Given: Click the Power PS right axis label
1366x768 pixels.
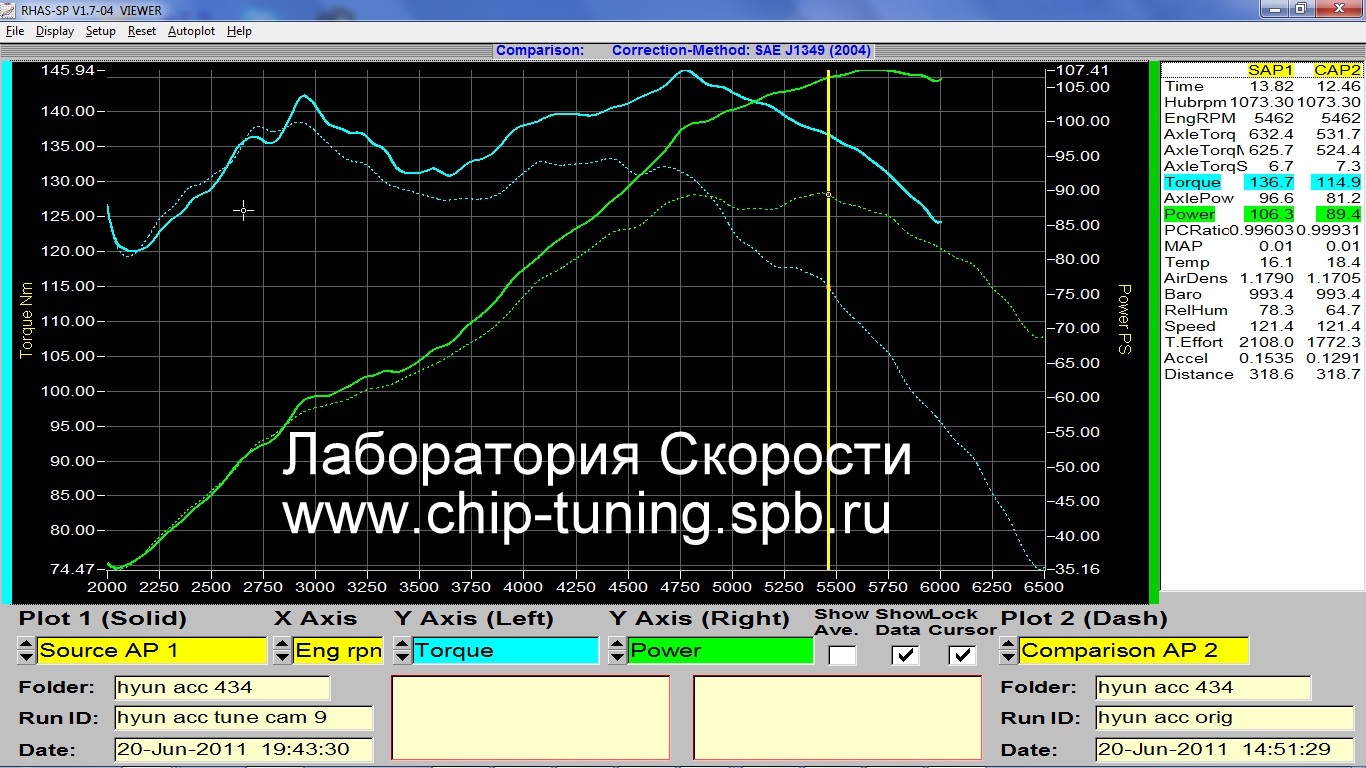Looking at the screenshot, I should coord(1124,319).
